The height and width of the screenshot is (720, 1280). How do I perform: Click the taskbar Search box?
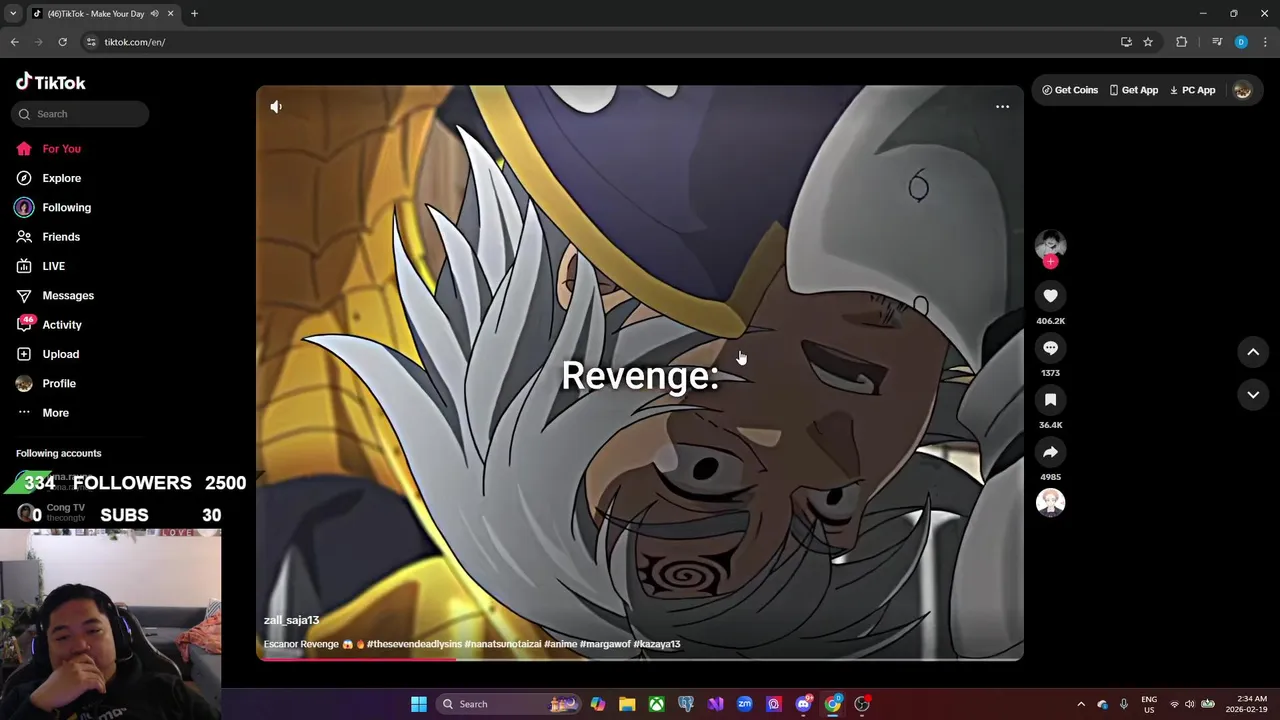508,704
